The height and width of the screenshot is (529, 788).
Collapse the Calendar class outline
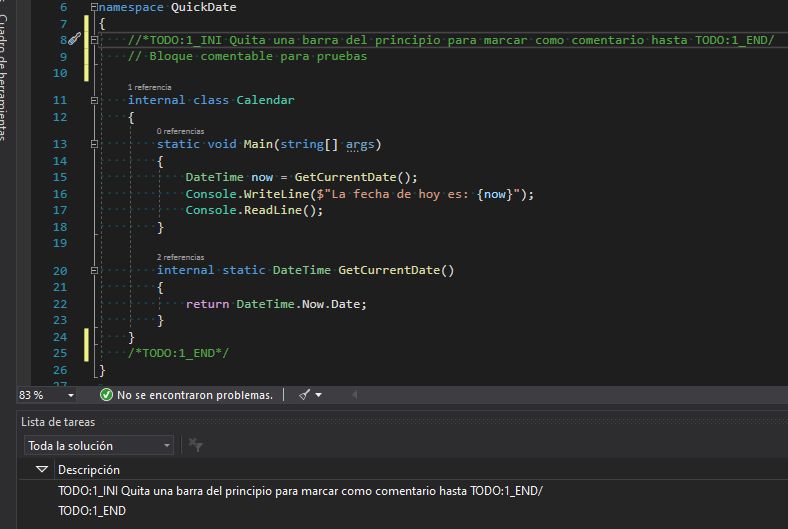(x=94, y=100)
